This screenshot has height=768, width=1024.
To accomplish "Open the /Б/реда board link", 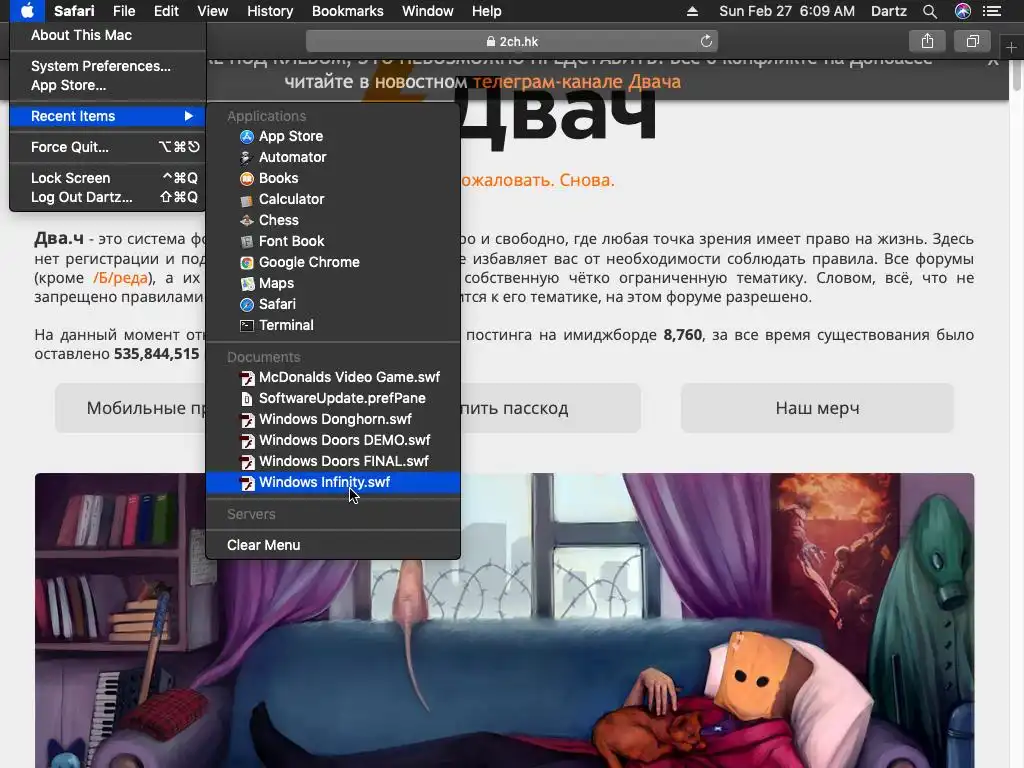I will pos(120,278).
